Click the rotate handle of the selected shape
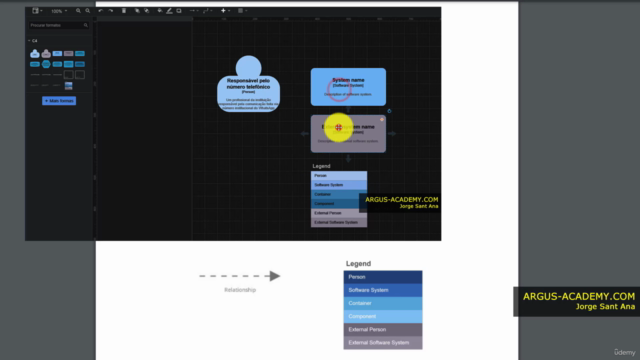The image size is (640, 360). pos(389,111)
